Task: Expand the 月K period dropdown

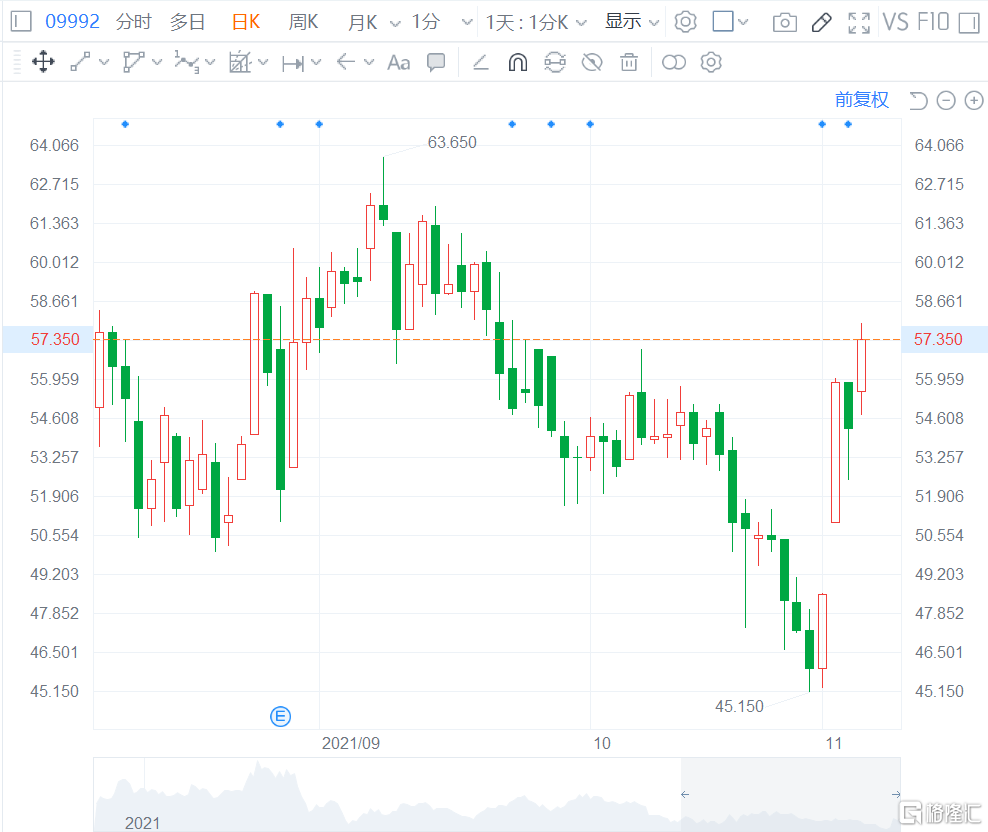Action: tap(393, 22)
